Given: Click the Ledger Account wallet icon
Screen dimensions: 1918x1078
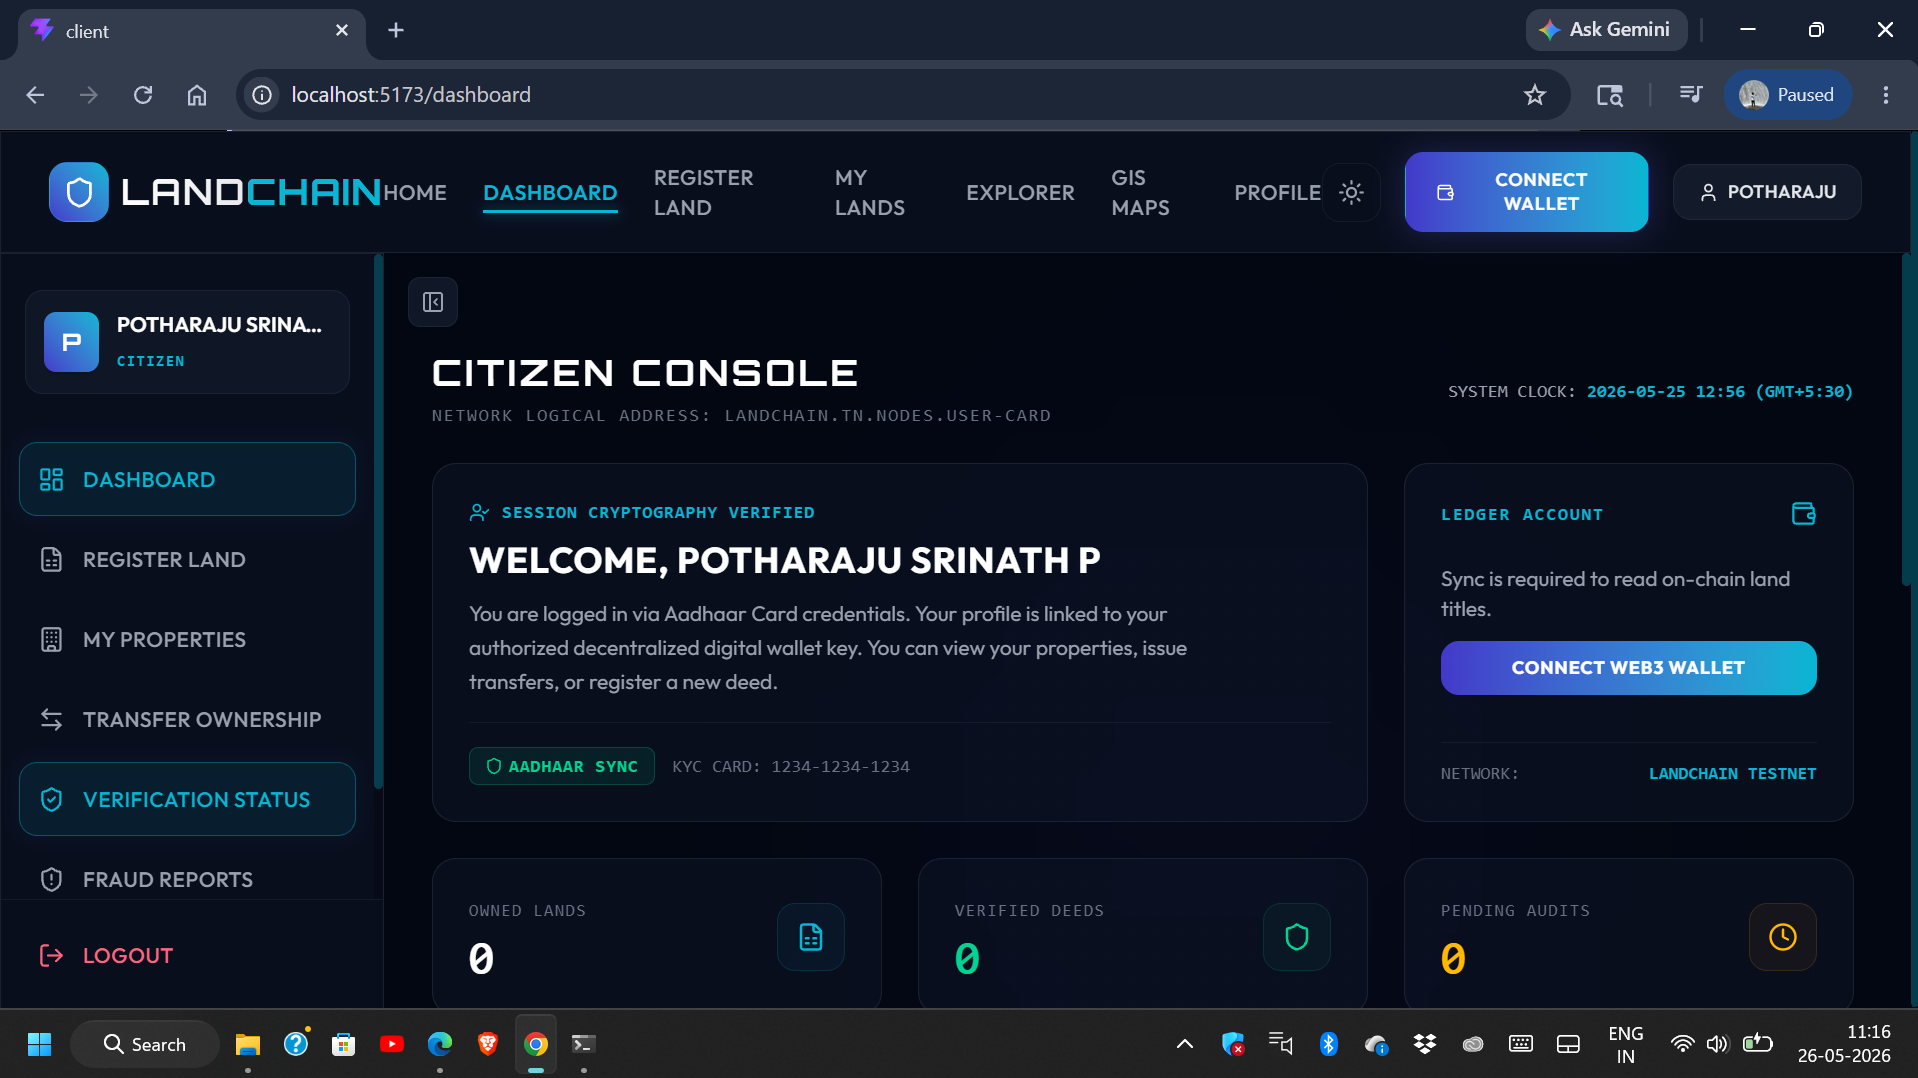Looking at the screenshot, I should (1803, 514).
